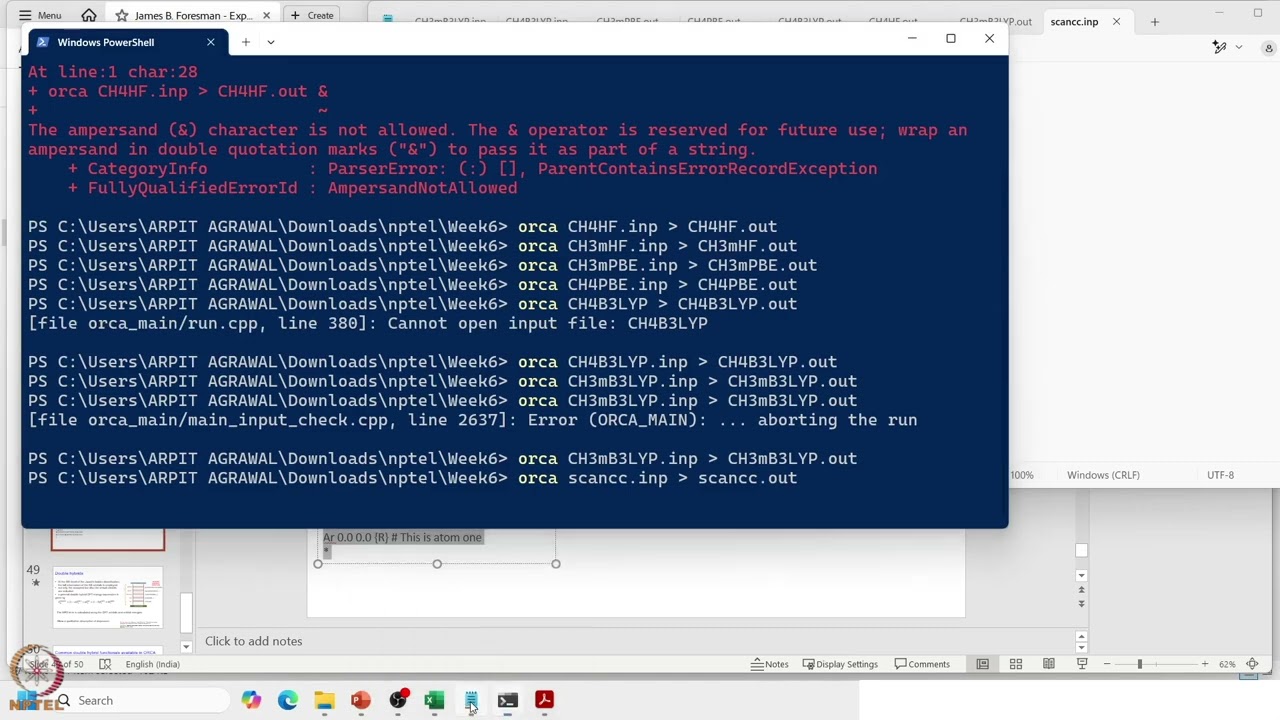The height and width of the screenshot is (720, 1280).
Task: Click the 62% zoom level
Action: click(1227, 664)
